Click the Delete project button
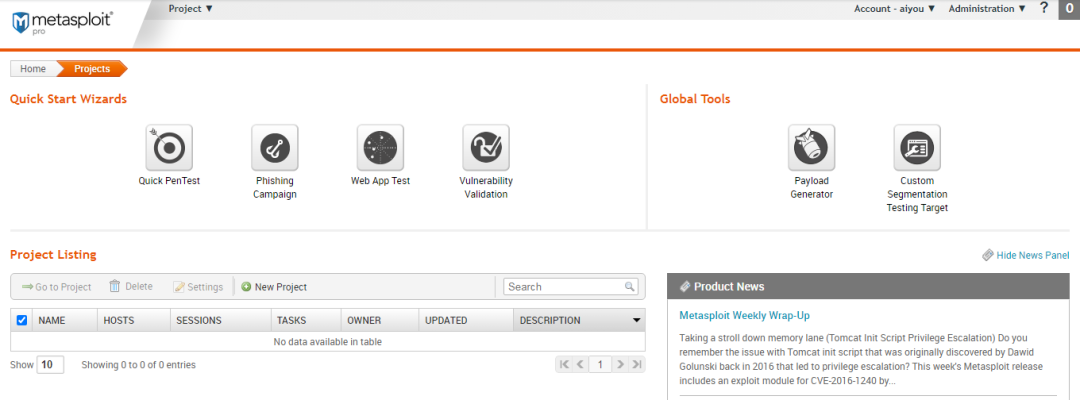The image size is (1080, 400). 131,286
